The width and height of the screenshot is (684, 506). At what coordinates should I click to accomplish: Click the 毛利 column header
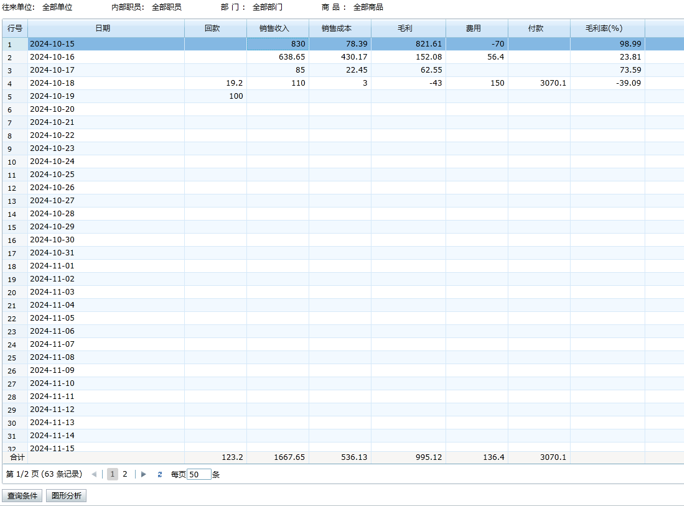[404, 29]
